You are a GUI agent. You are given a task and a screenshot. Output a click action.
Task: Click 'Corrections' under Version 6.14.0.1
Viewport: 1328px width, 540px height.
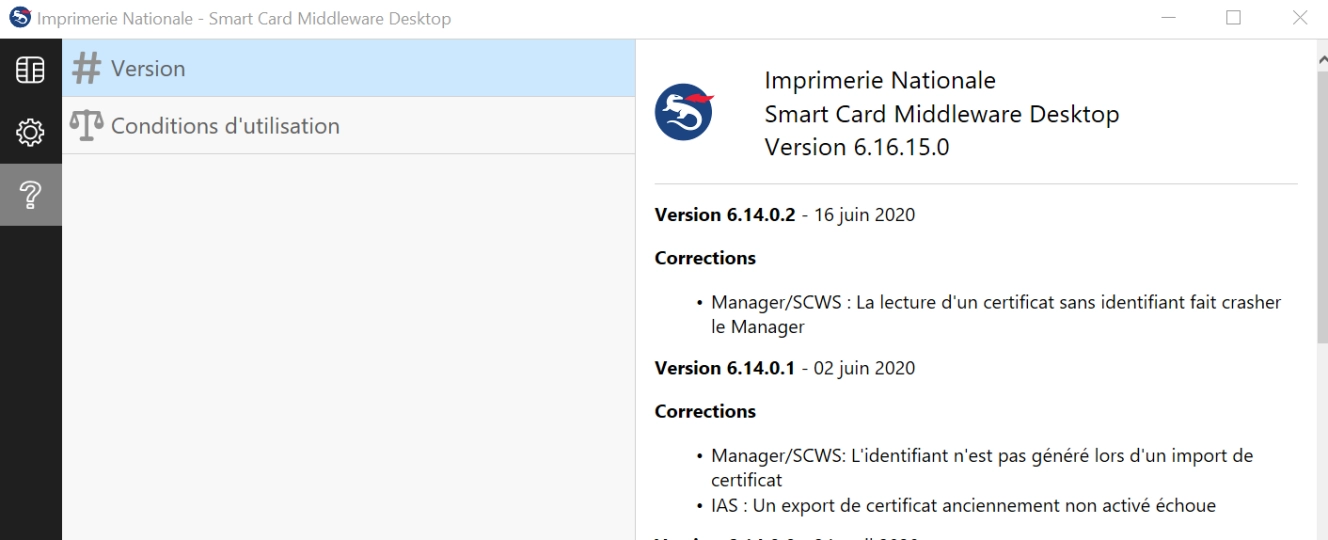tap(704, 411)
